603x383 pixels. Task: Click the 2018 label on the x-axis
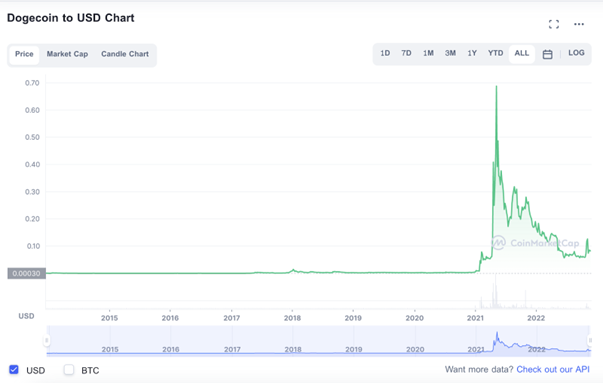click(292, 318)
